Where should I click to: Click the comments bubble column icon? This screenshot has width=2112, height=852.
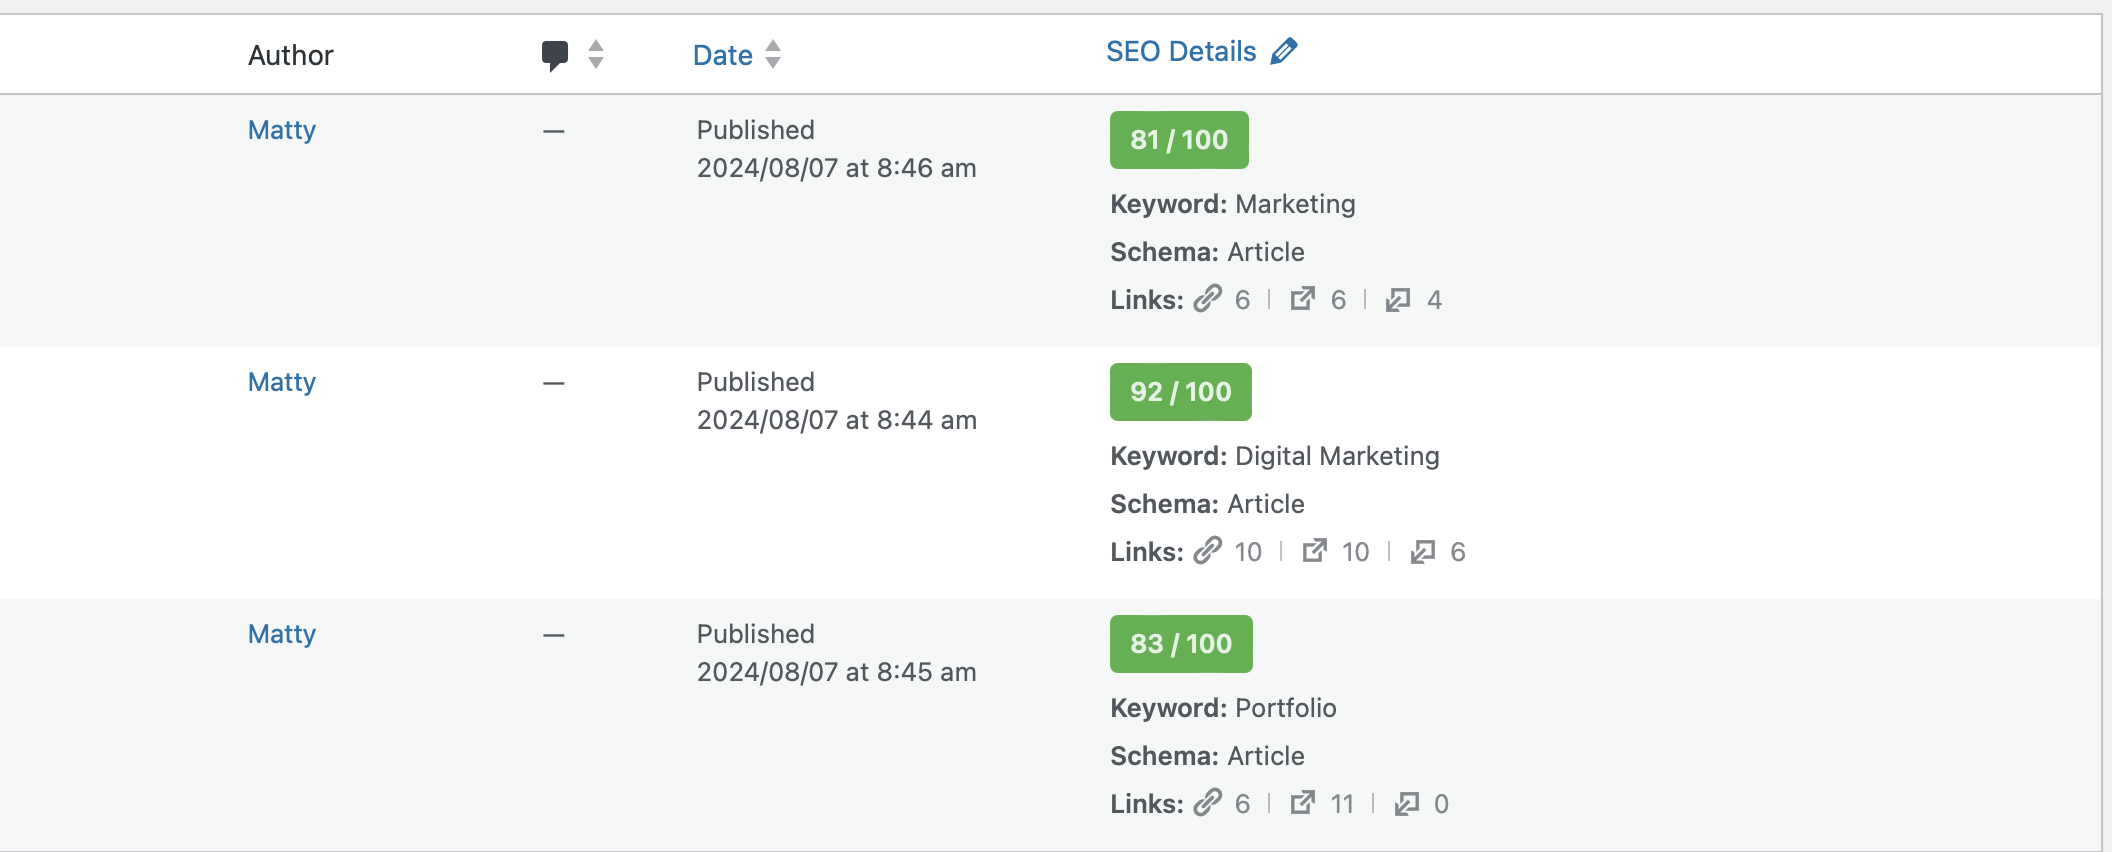(x=555, y=56)
